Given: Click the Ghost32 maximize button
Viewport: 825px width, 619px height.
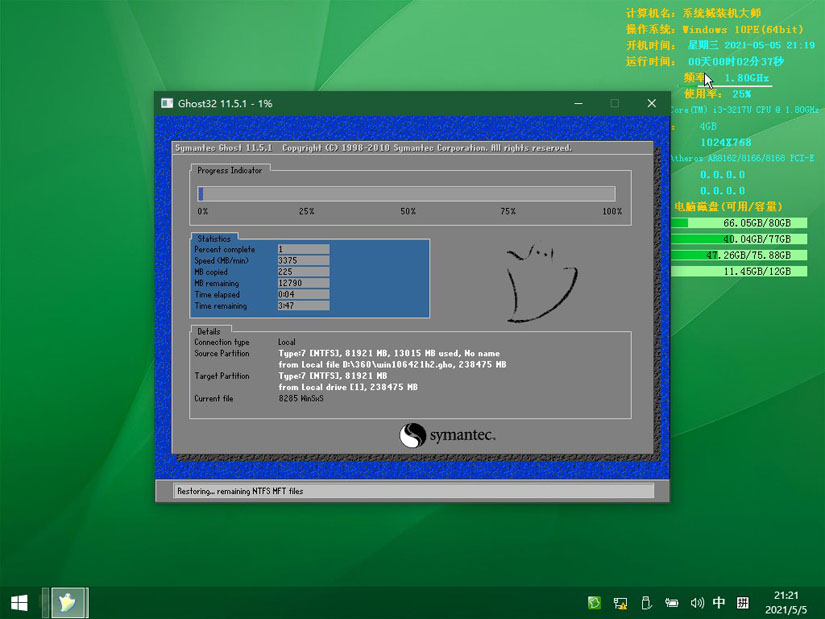Looking at the screenshot, I should (x=615, y=103).
